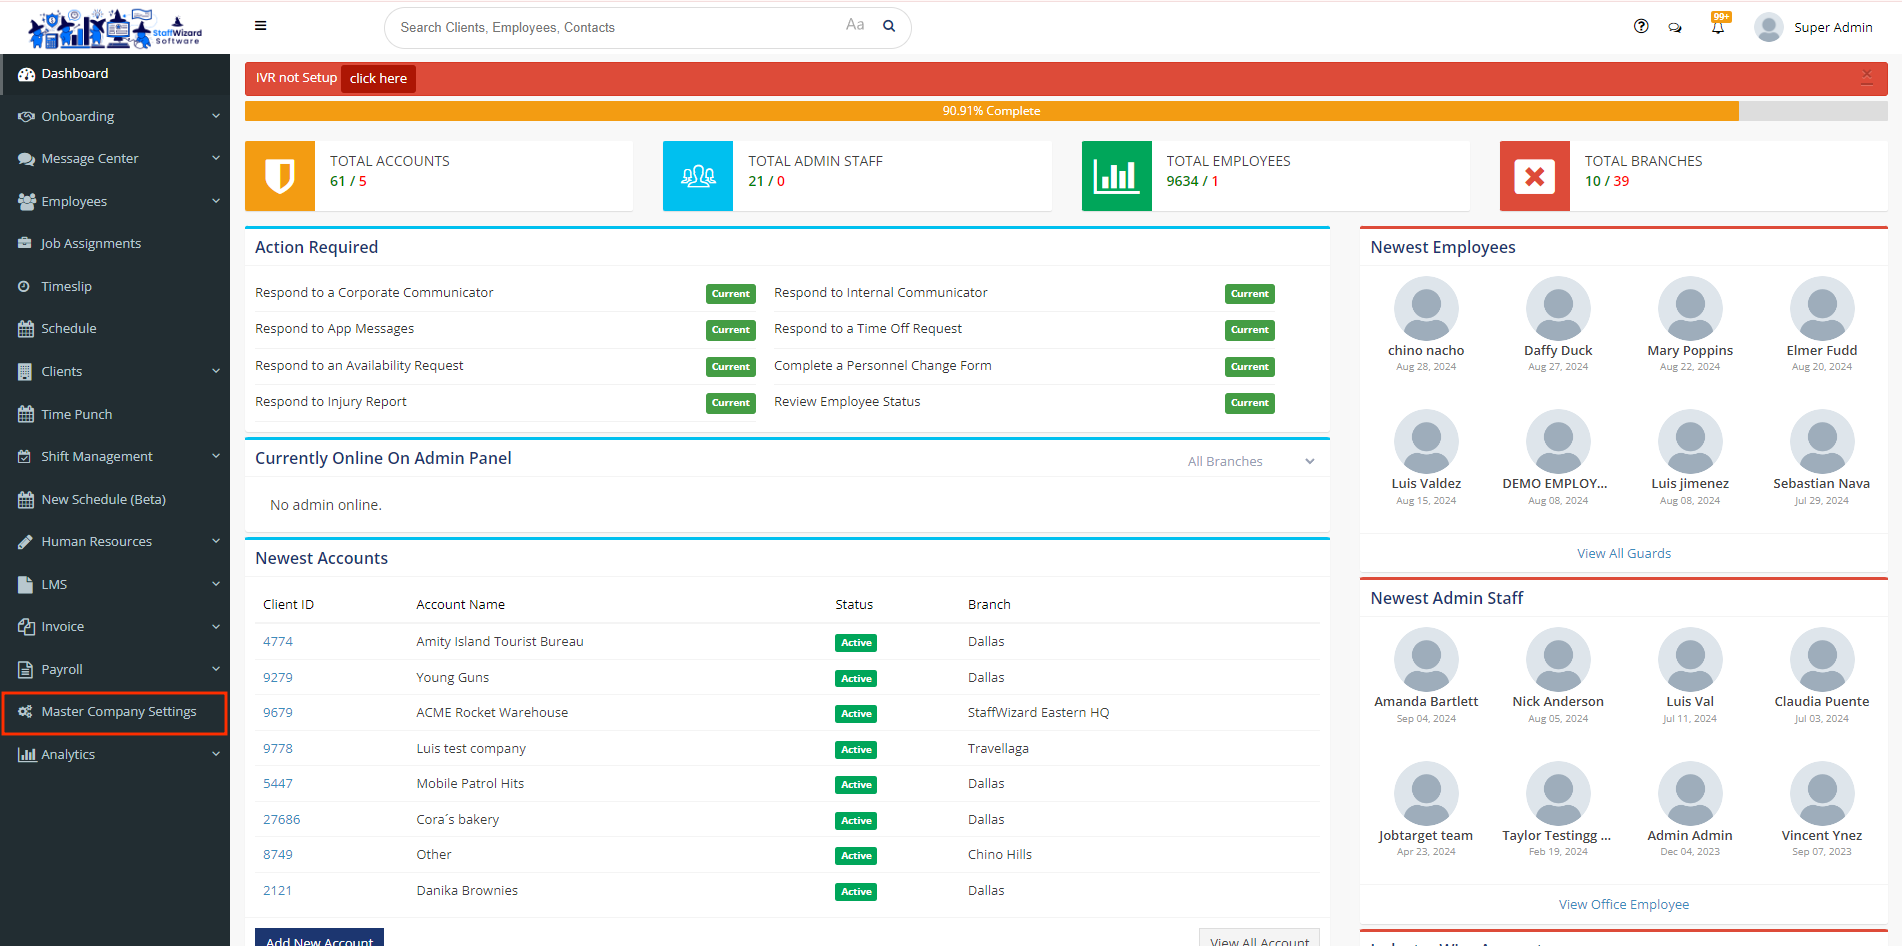Image resolution: width=1902 pixels, height=946 pixels.
Task: Click the Total Admin Staff icon tile
Action: 698,176
